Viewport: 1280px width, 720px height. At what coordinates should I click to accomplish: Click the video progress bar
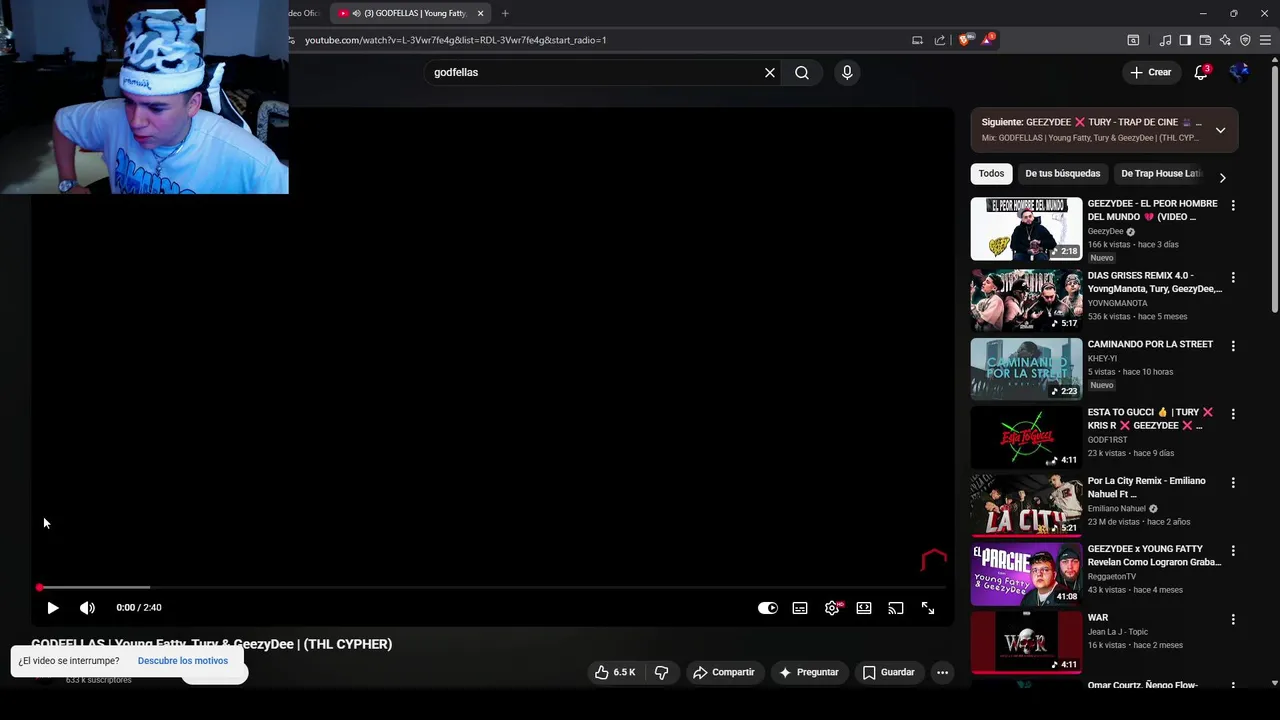[490, 587]
